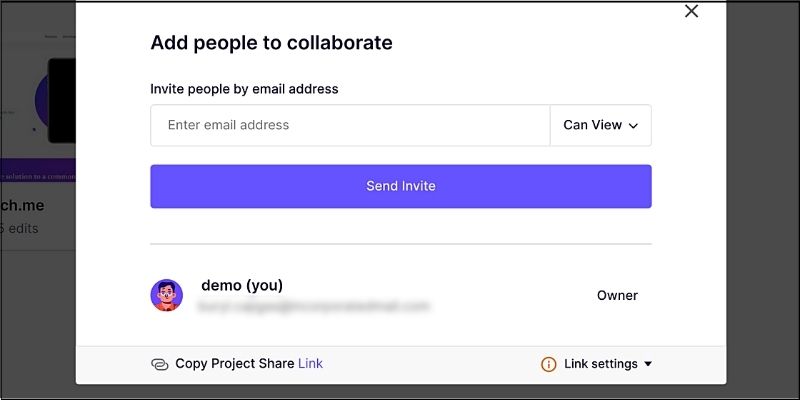Close the collaborate dialog with the X
This screenshot has width=800, height=400.
(x=691, y=11)
